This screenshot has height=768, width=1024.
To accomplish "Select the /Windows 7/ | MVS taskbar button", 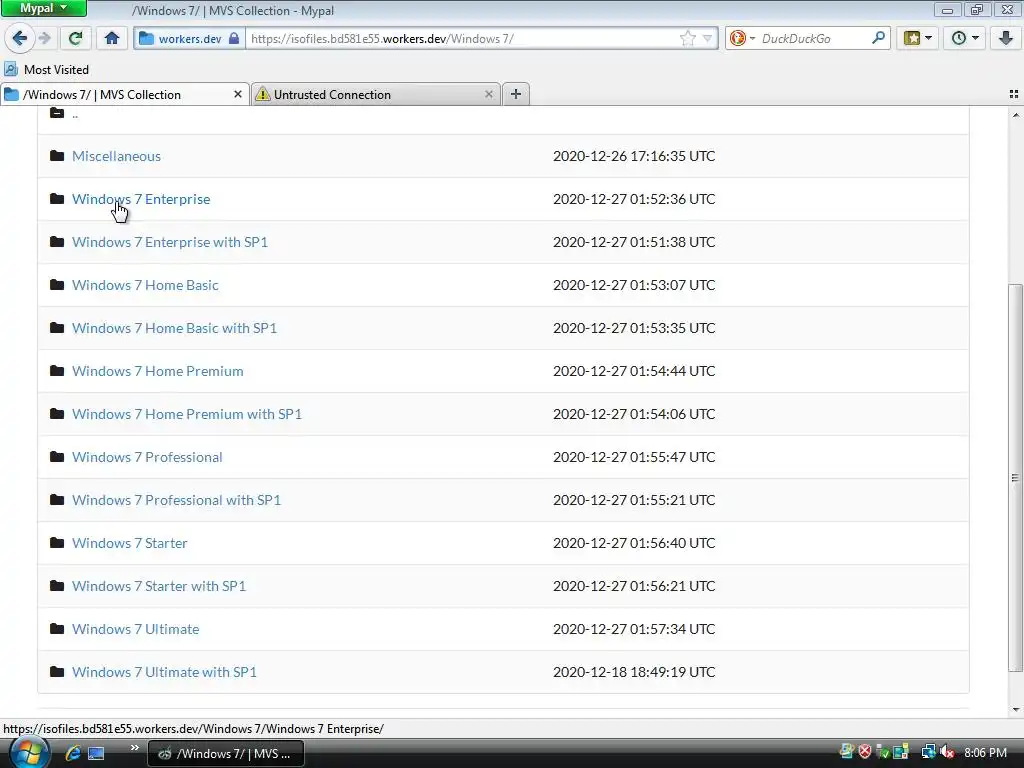I will (x=226, y=754).
